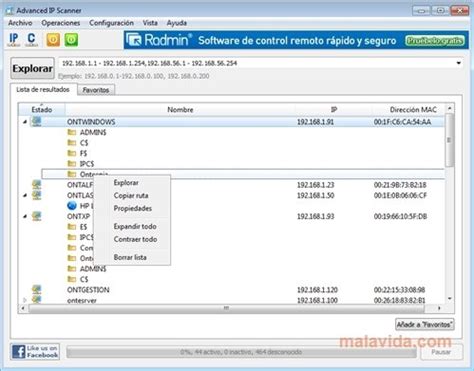Switch to the Favoritos tab
Image resolution: width=474 pixels, height=371 pixels.
pos(96,90)
